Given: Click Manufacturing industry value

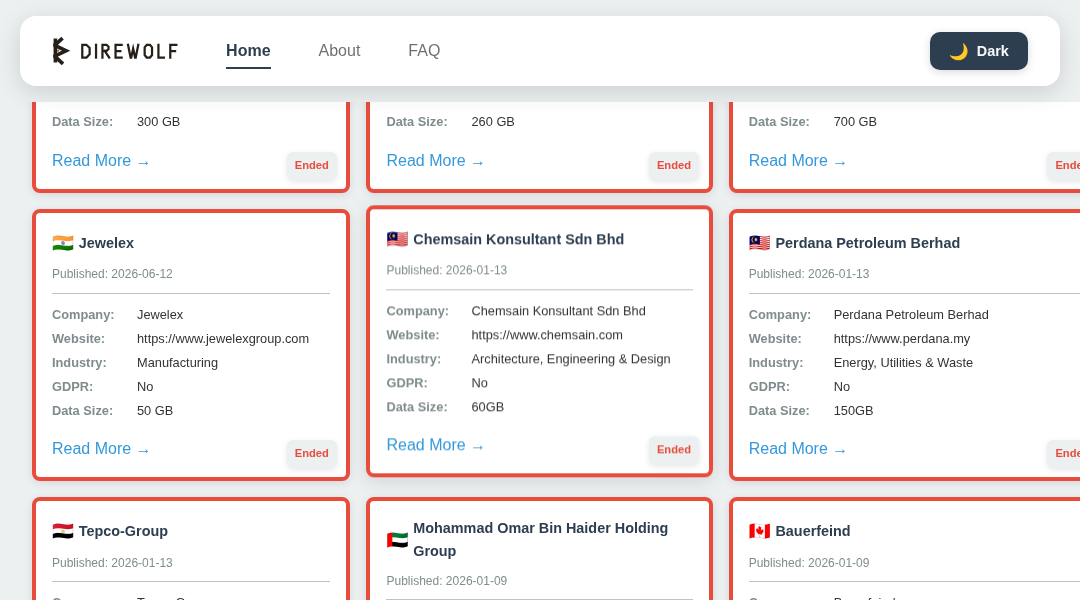Looking at the screenshot, I should click(x=177, y=363).
